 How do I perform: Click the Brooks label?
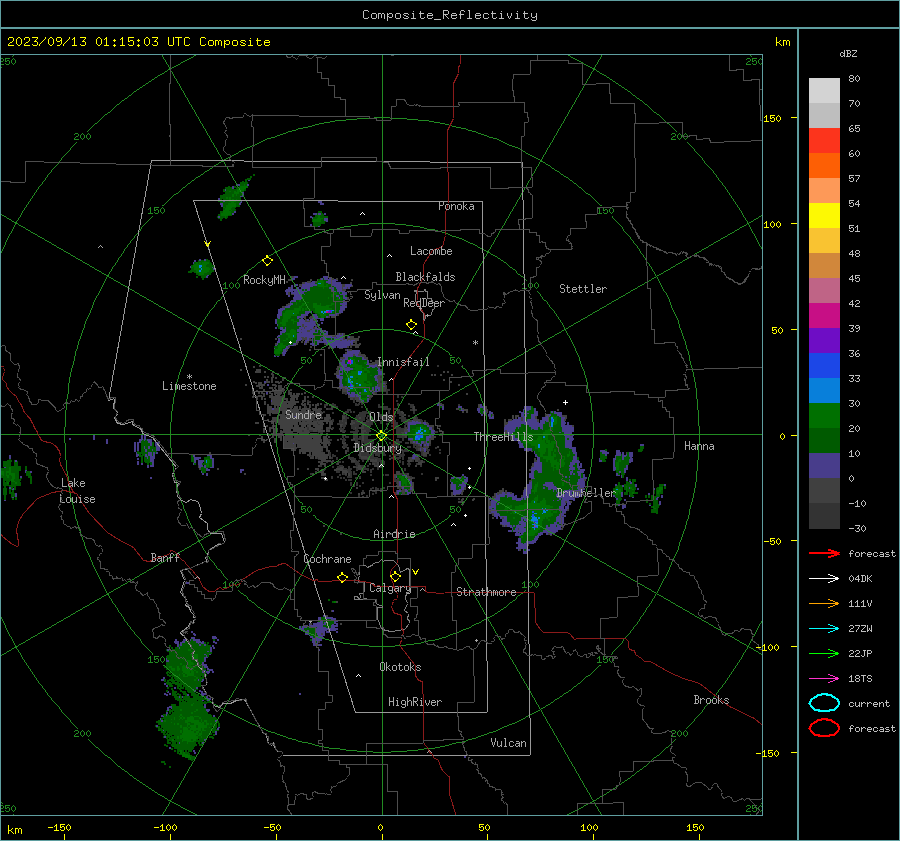[x=711, y=700]
